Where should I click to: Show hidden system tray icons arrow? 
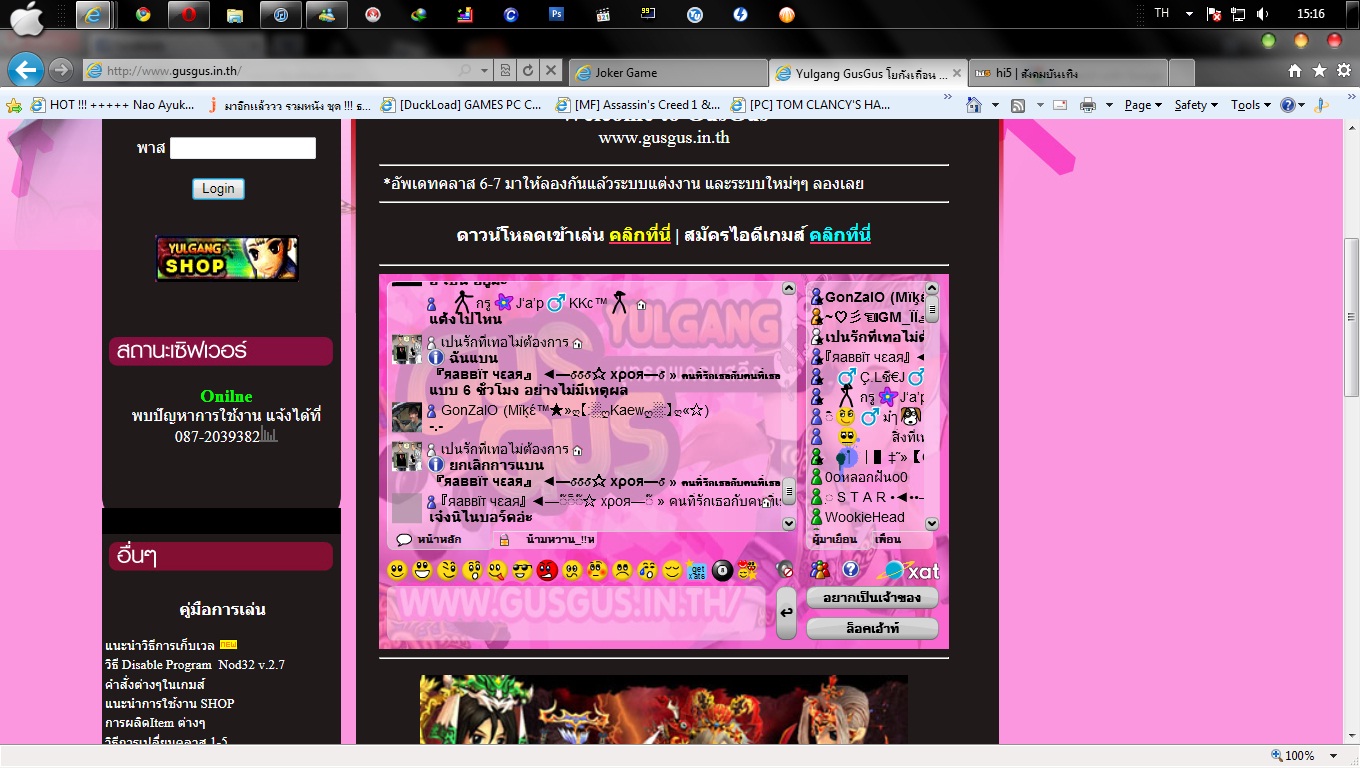click(1189, 14)
